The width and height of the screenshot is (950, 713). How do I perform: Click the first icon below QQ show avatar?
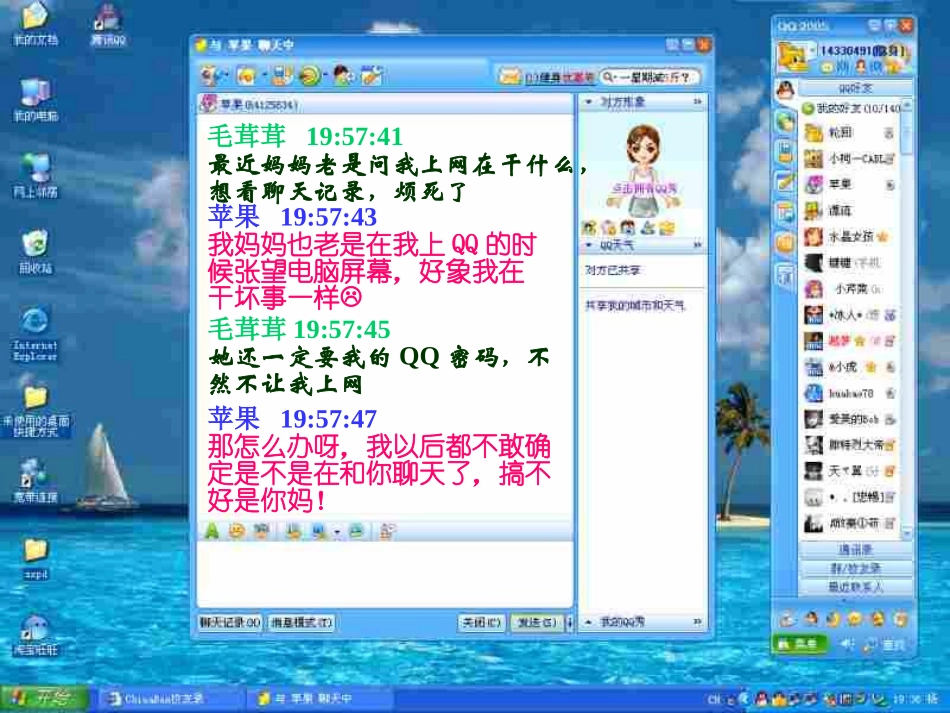click(590, 228)
